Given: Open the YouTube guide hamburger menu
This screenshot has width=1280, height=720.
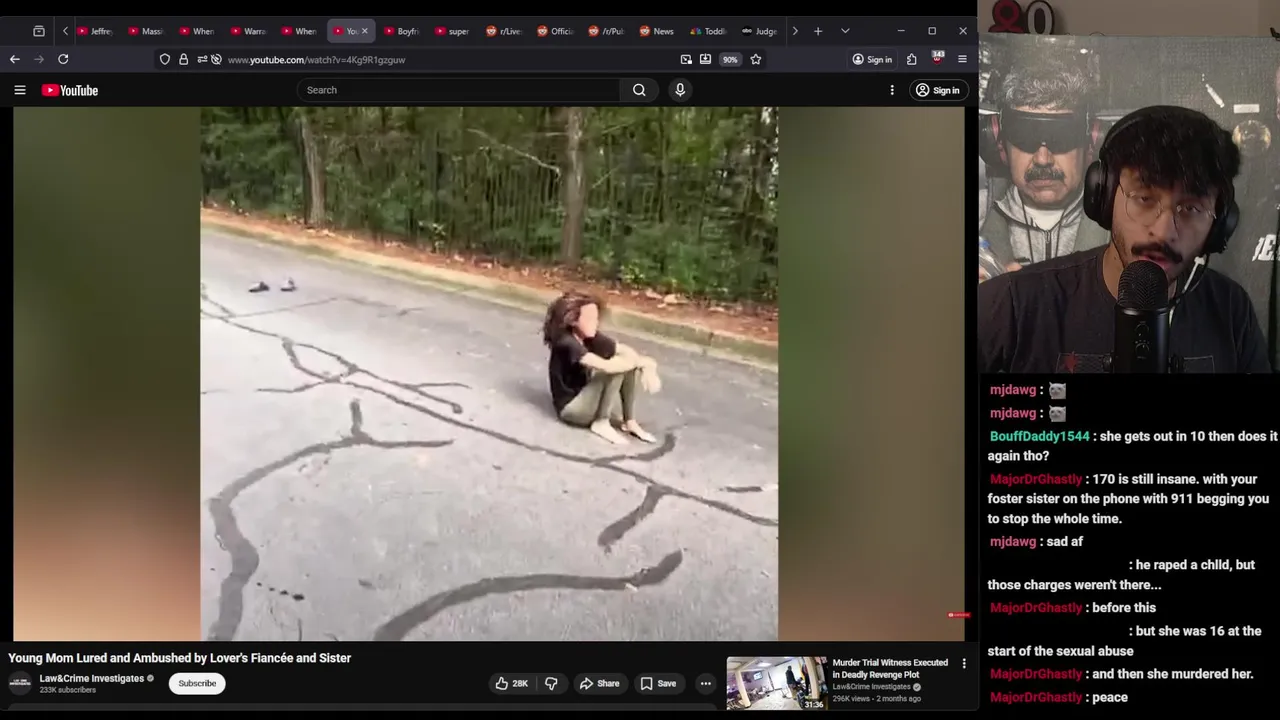Looking at the screenshot, I should click(x=20, y=90).
